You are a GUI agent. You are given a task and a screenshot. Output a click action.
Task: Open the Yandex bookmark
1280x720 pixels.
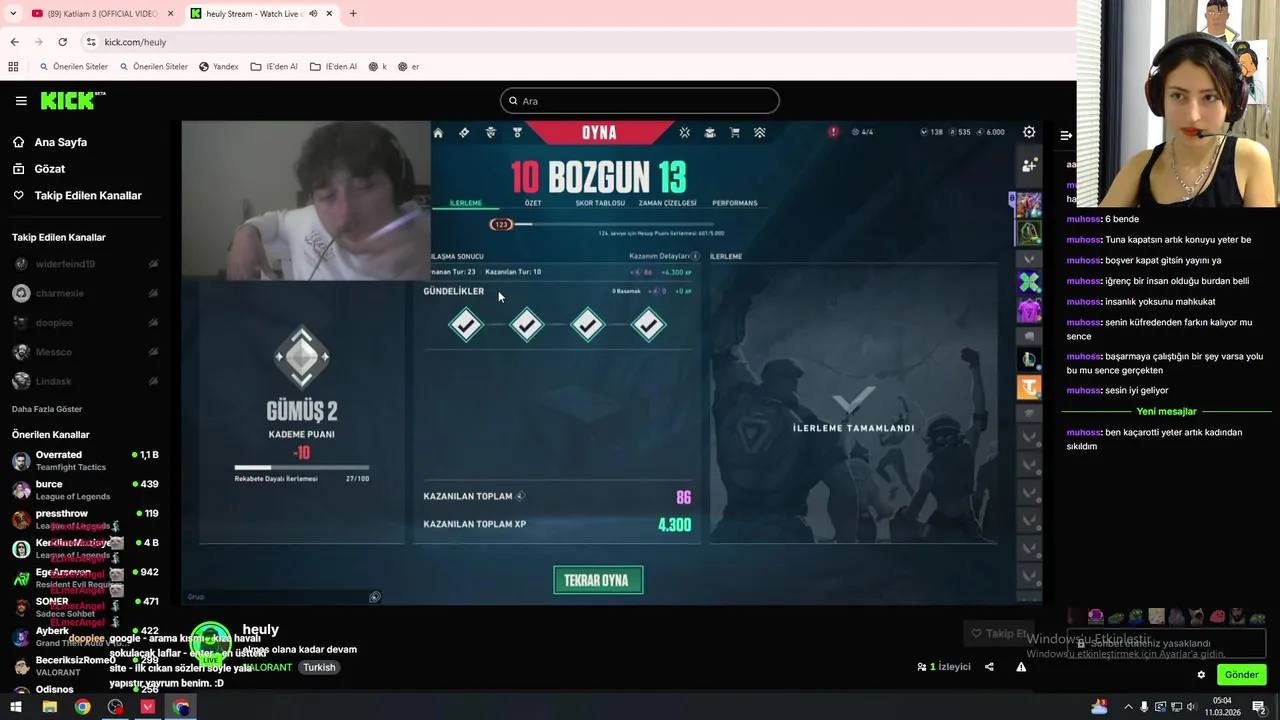tap(218, 67)
